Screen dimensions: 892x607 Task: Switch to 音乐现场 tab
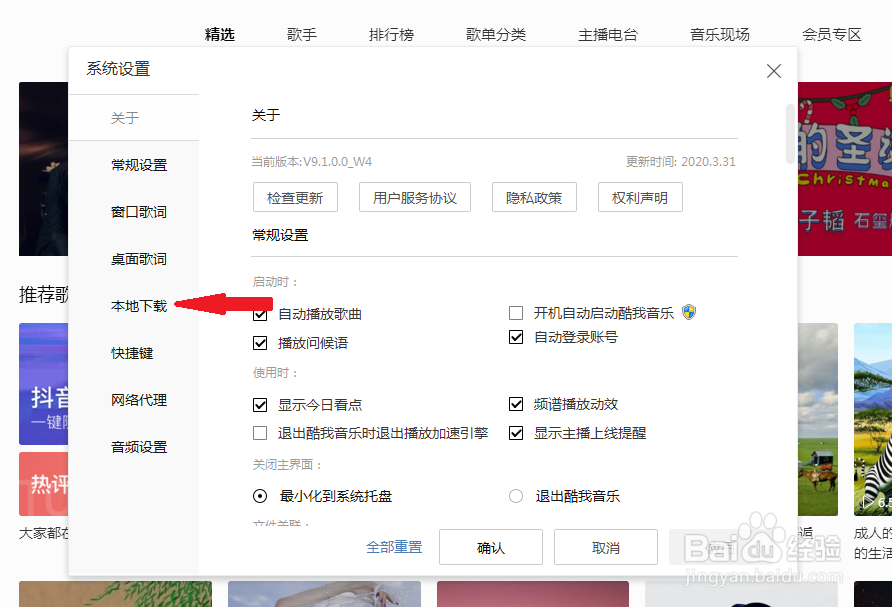pyautogui.click(x=720, y=35)
